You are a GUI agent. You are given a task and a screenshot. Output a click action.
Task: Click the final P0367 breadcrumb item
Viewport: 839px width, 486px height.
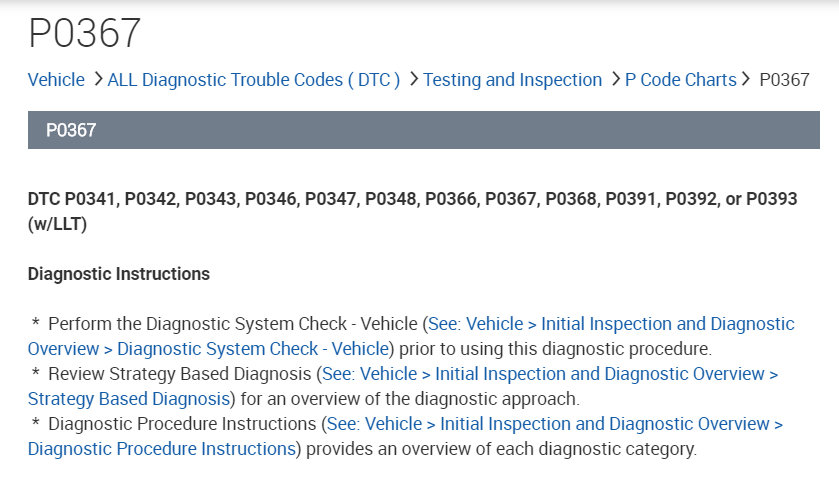click(x=784, y=80)
